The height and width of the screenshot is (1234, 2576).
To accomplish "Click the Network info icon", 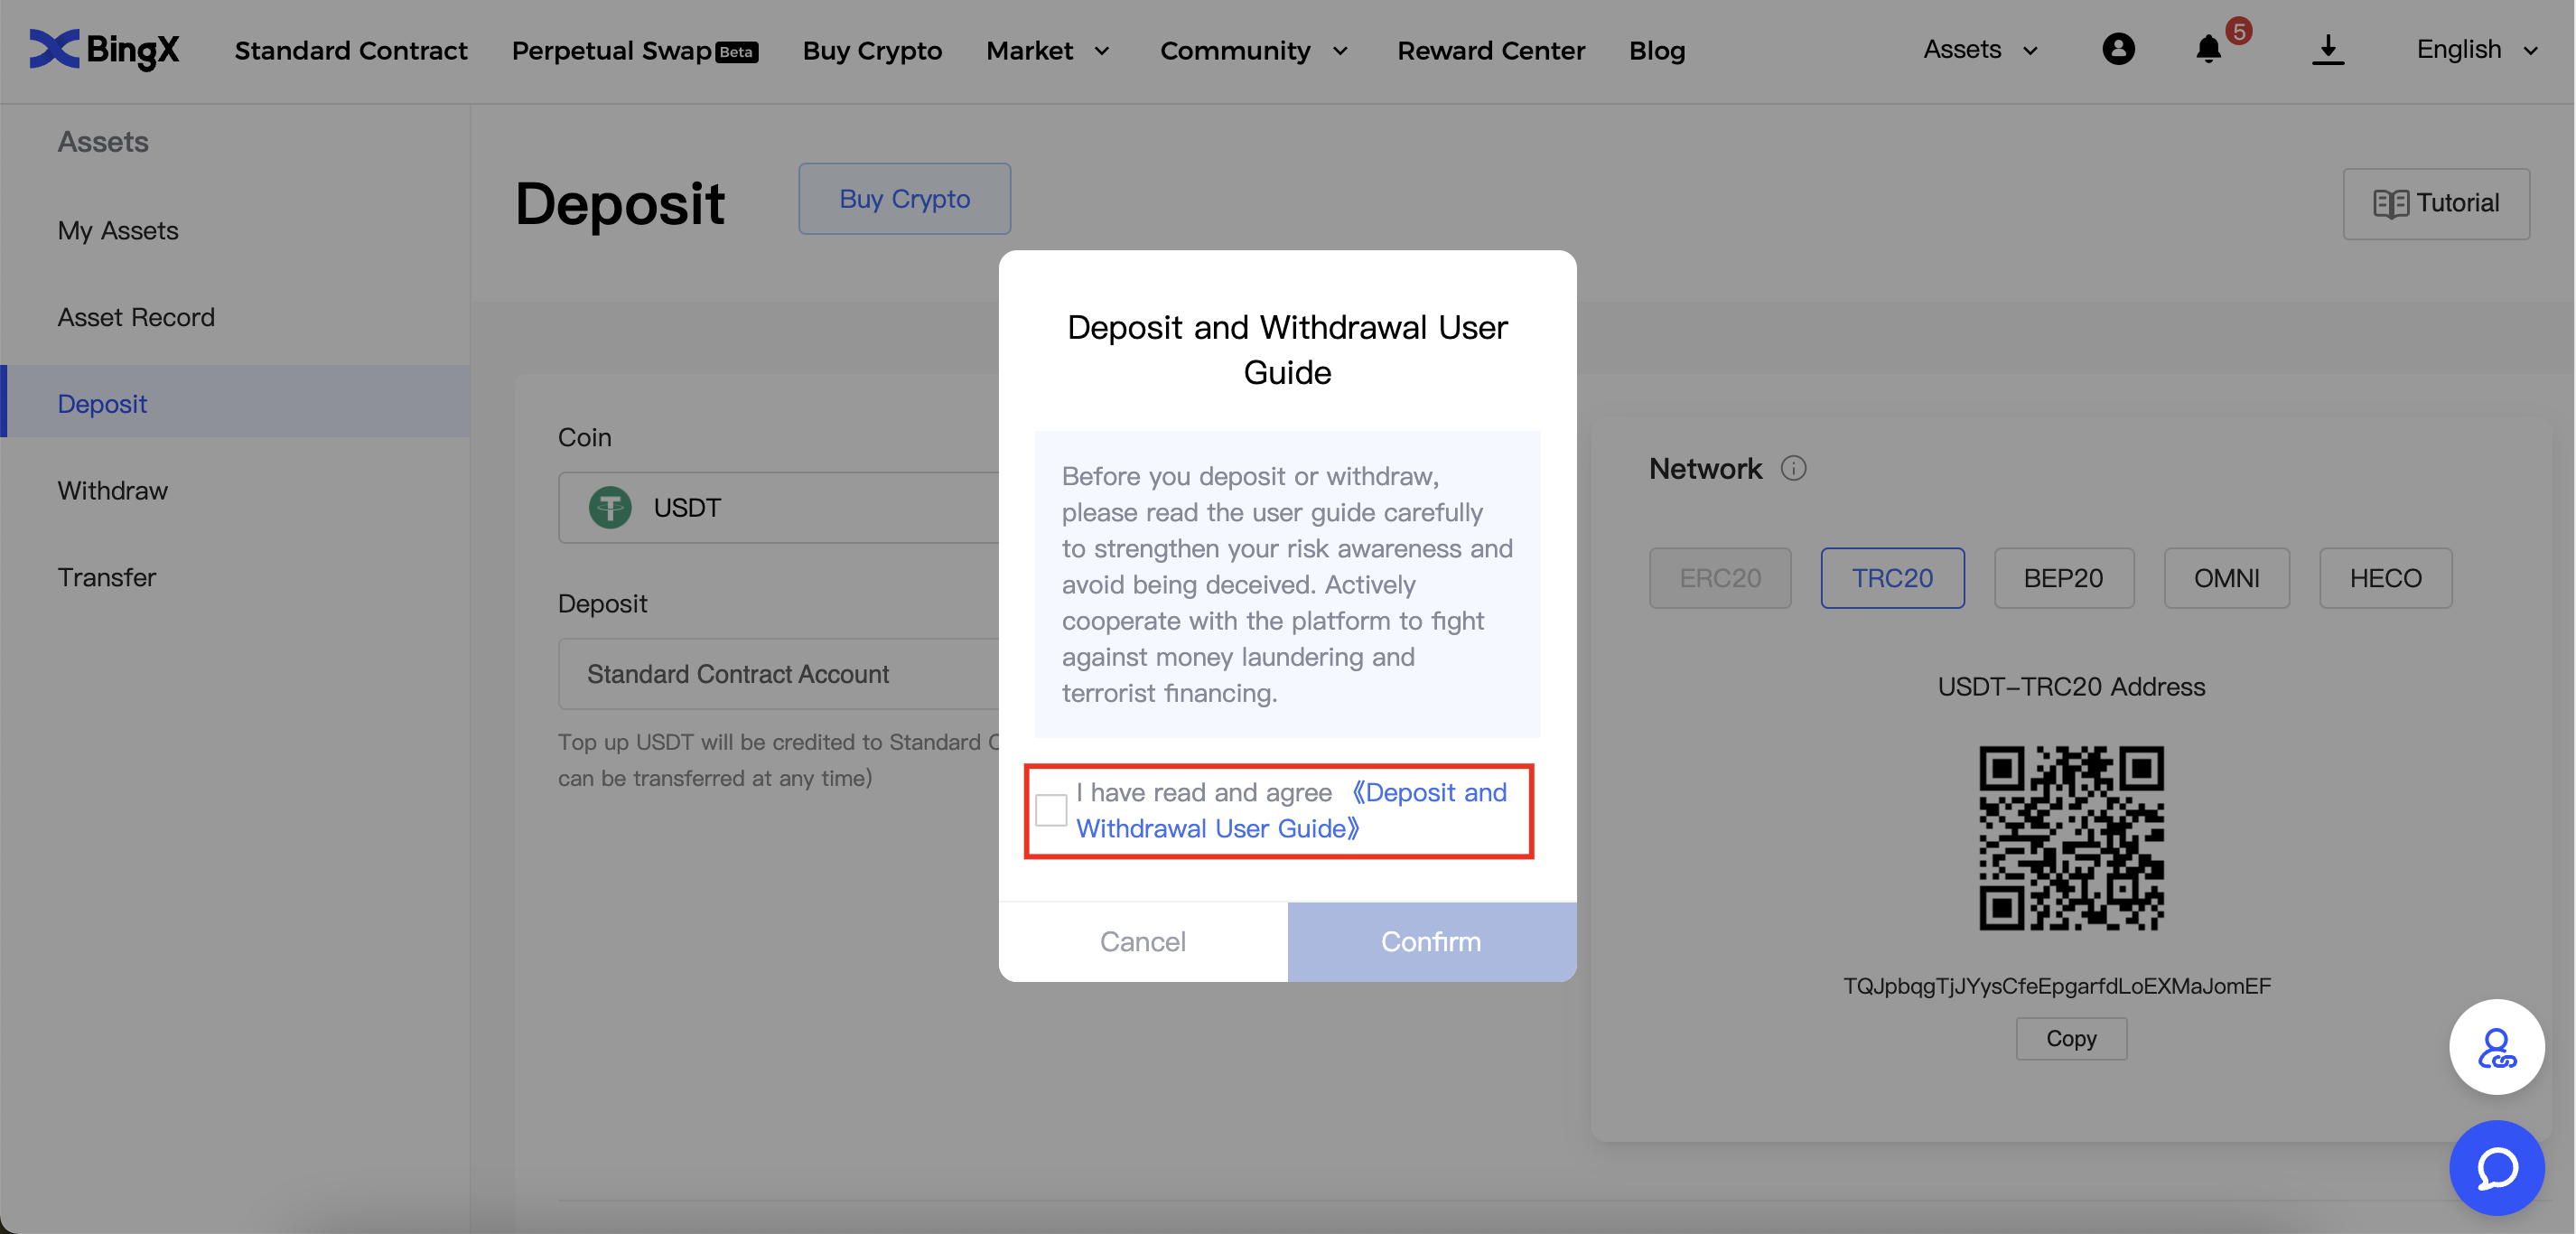I will pos(1793,468).
